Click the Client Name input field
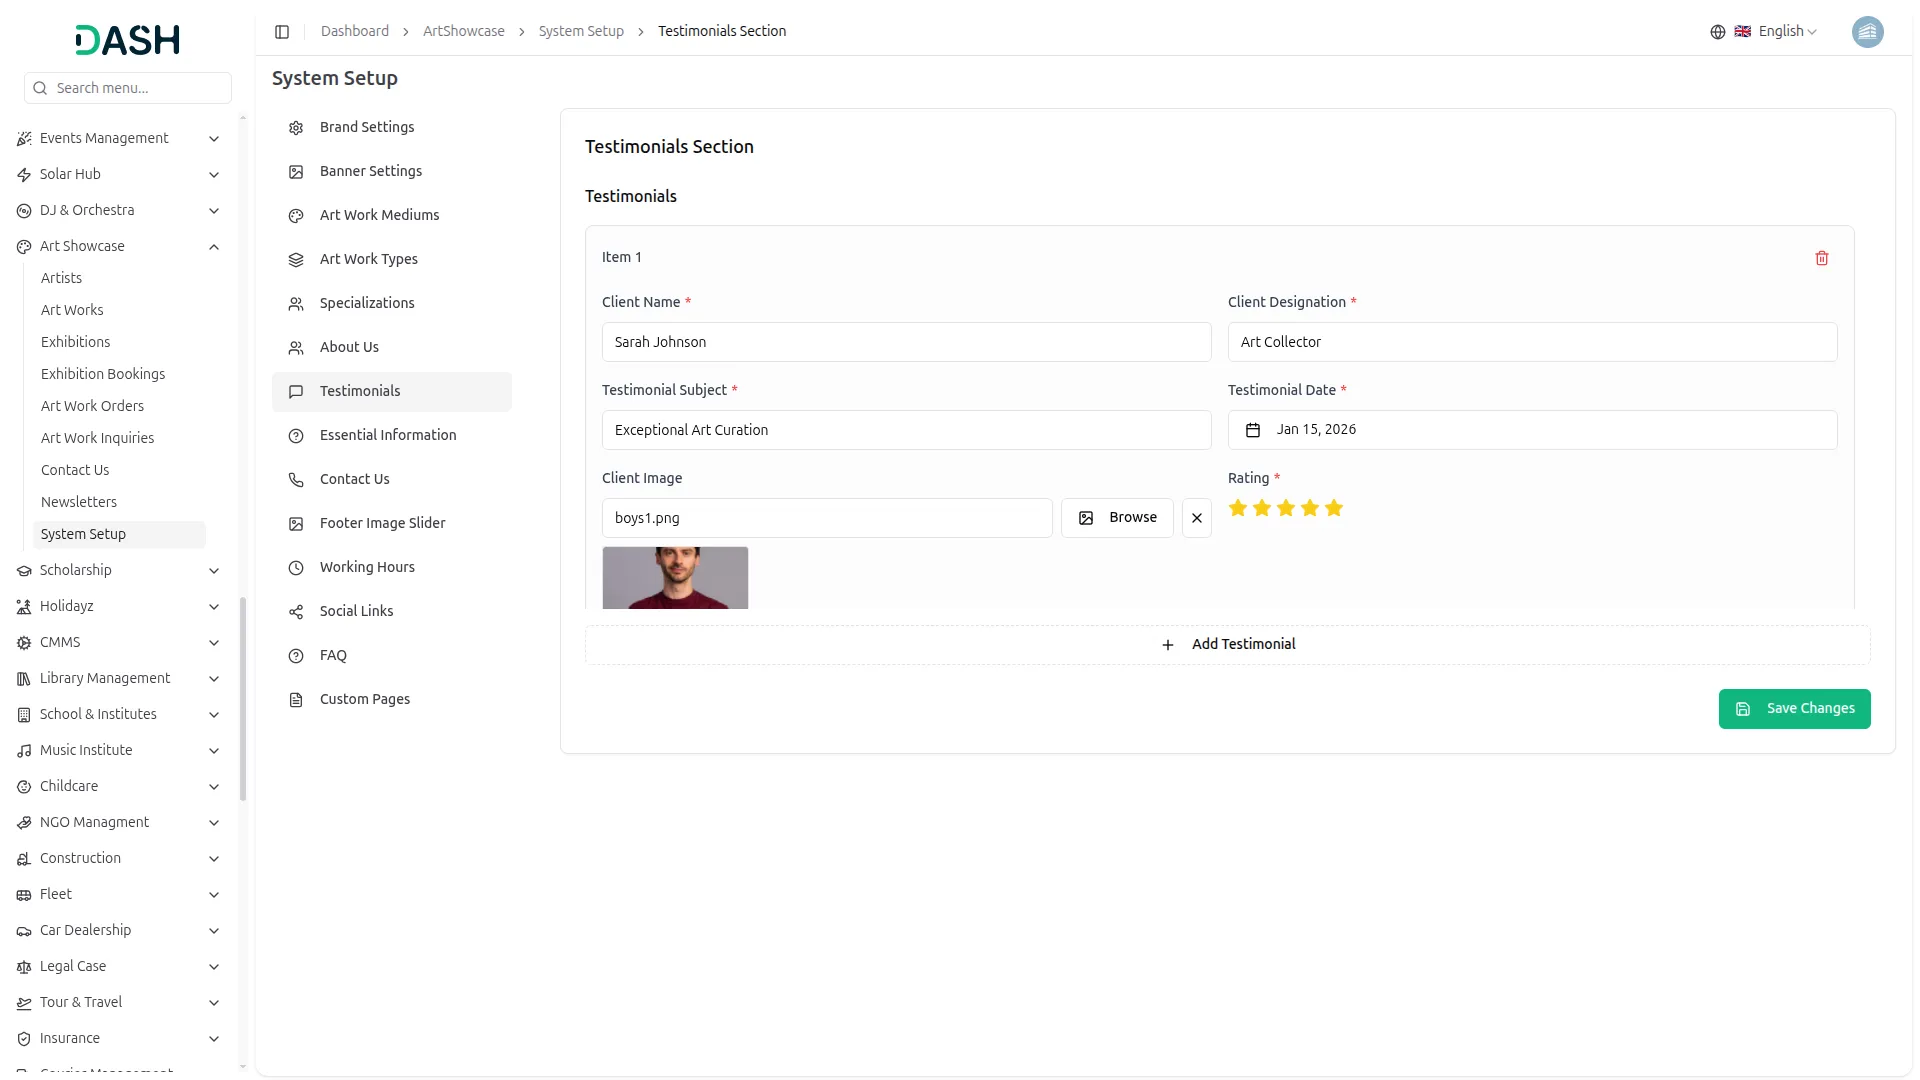This screenshot has width=1920, height=1080. pos(905,342)
